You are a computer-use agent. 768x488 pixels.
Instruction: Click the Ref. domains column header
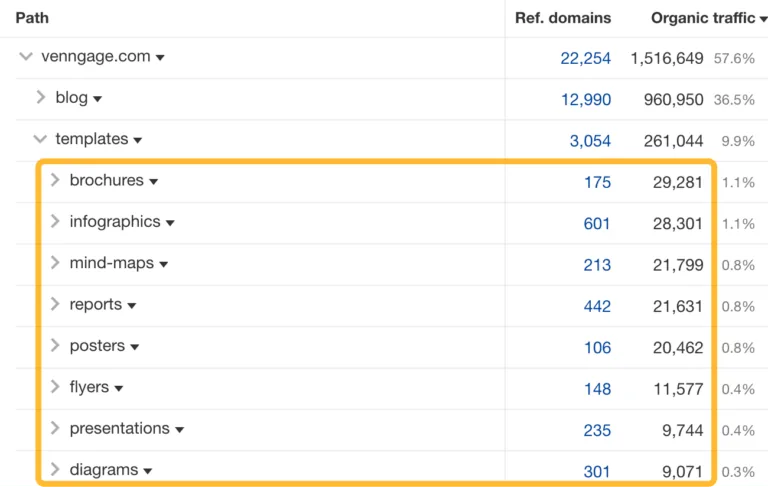[563, 18]
